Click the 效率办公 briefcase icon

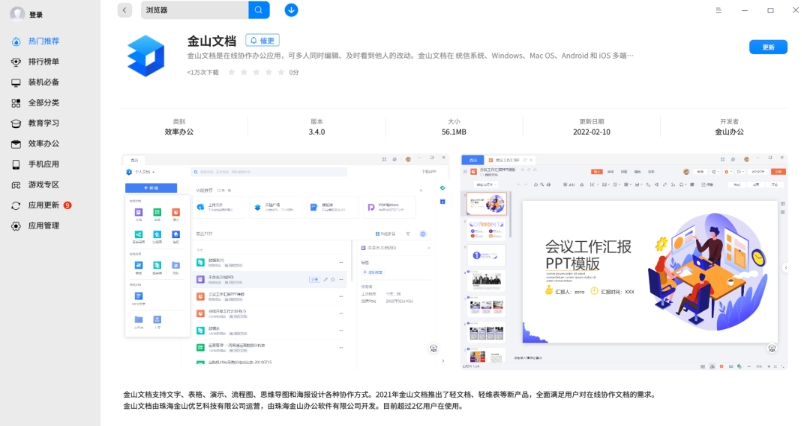coord(16,144)
